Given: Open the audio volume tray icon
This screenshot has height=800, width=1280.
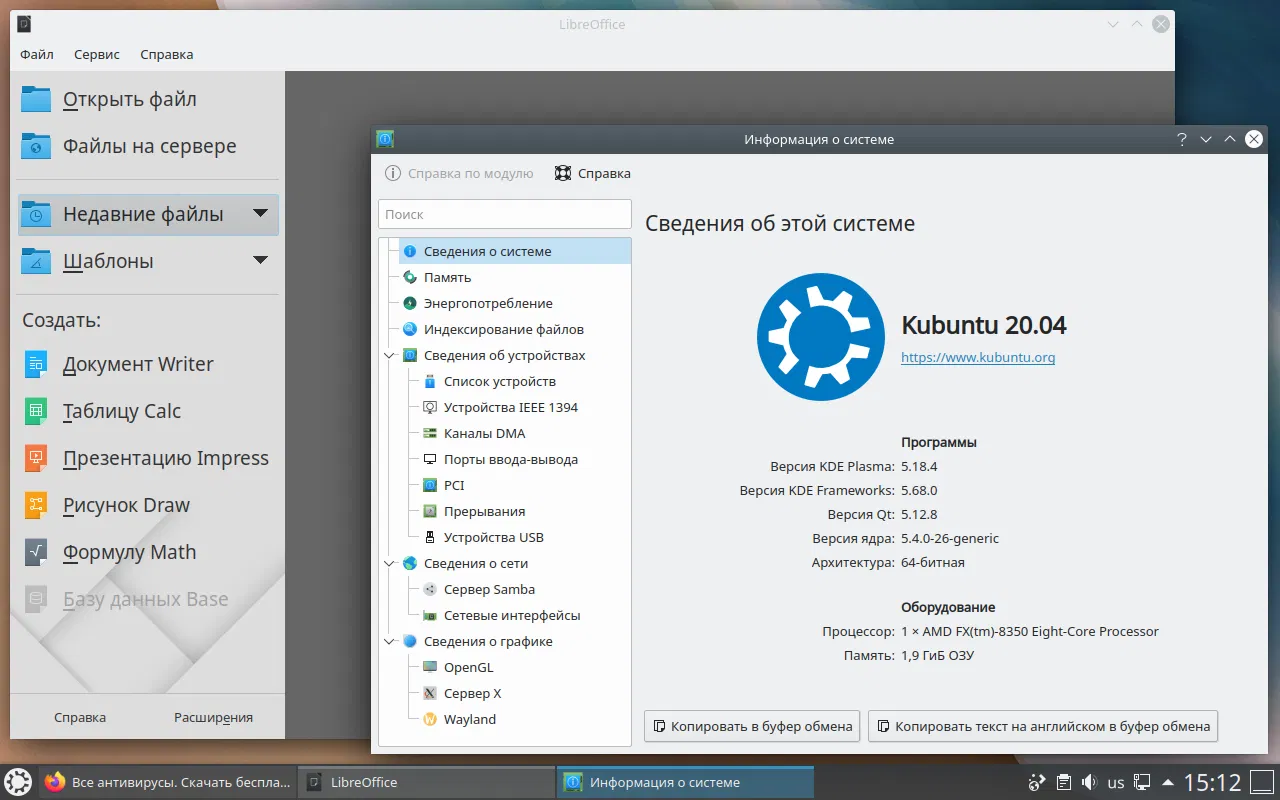Looking at the screenshot, I should [1090, 782].
